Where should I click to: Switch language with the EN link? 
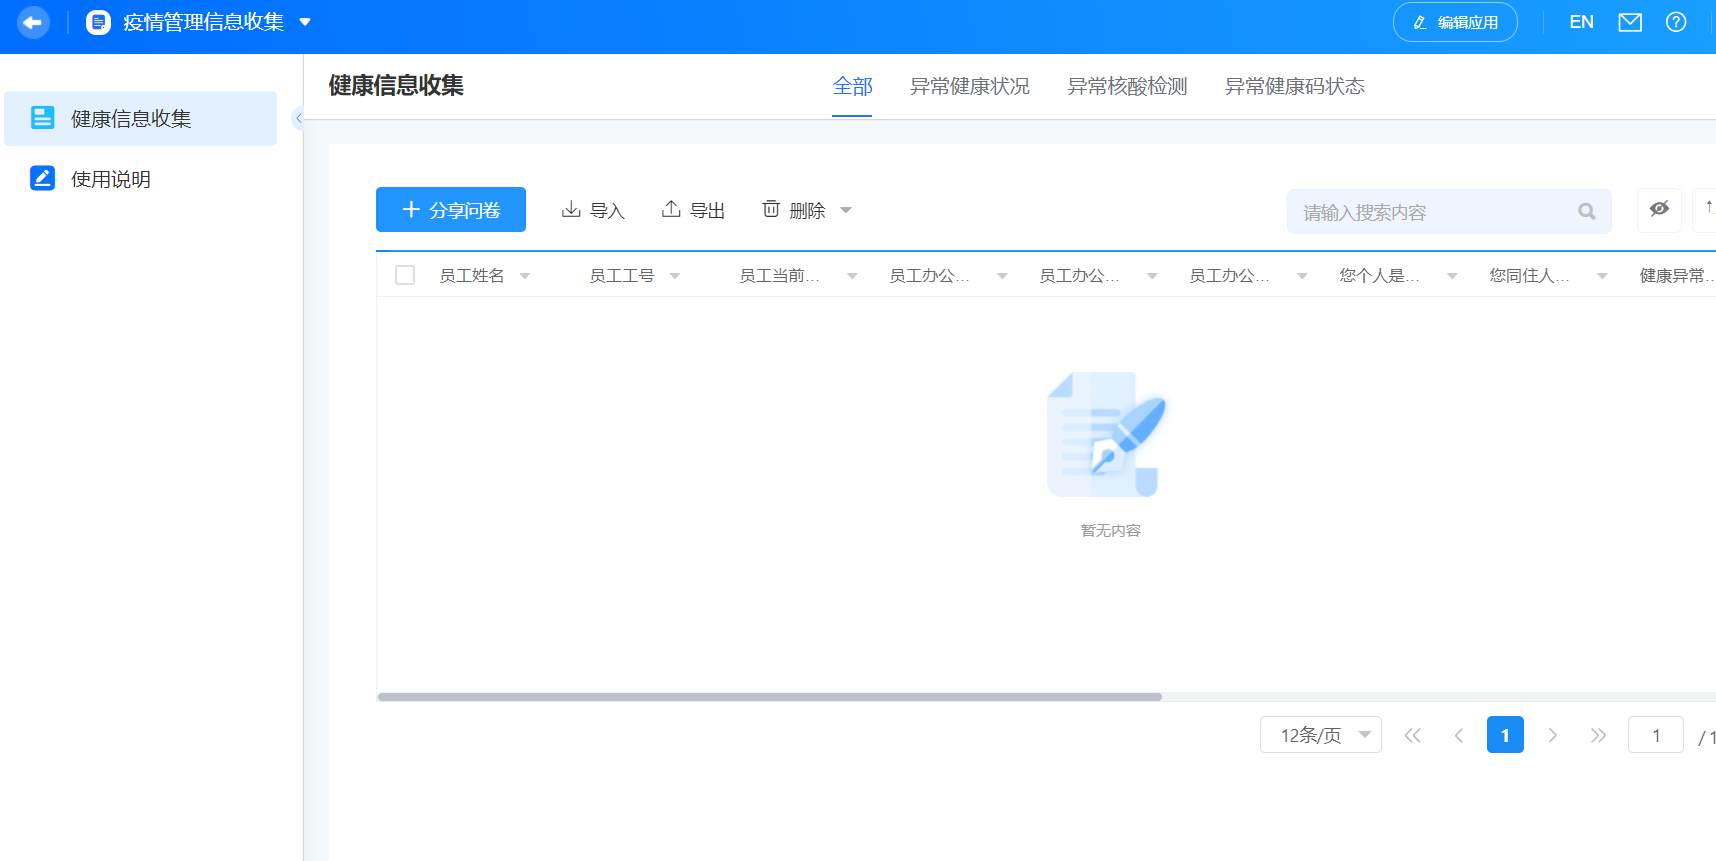click(x=1581, y=22)
